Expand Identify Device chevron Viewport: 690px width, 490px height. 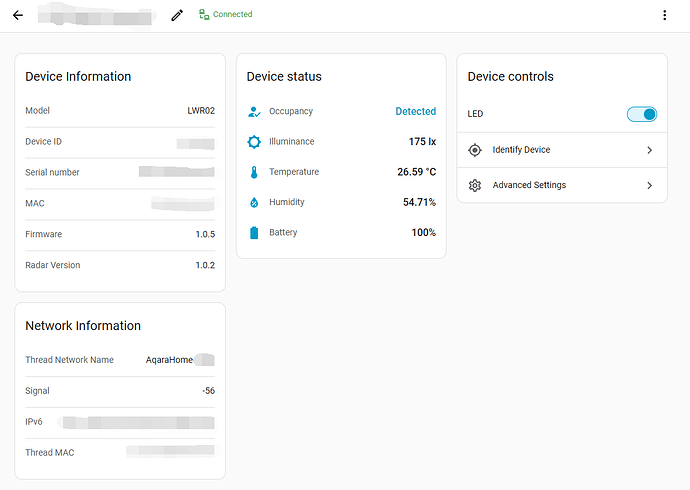tap(650, 150)
